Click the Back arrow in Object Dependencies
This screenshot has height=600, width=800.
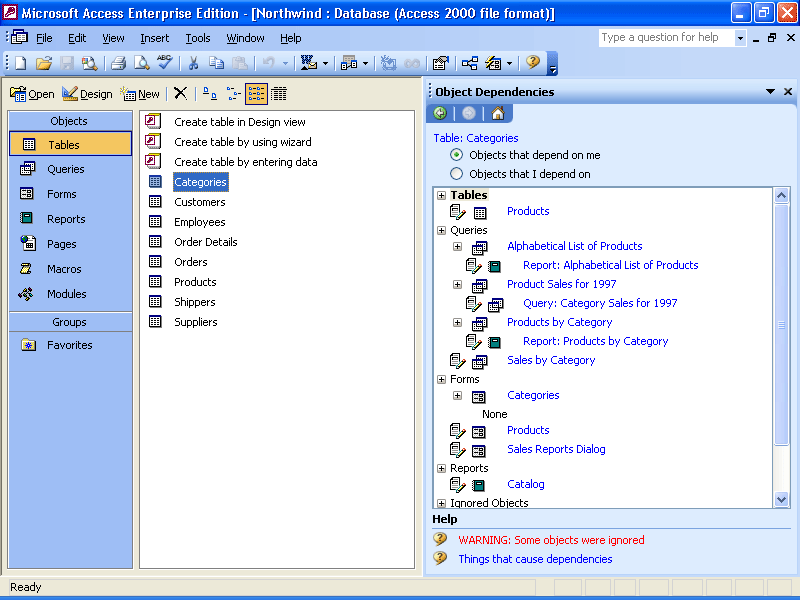tap(440, 113)
